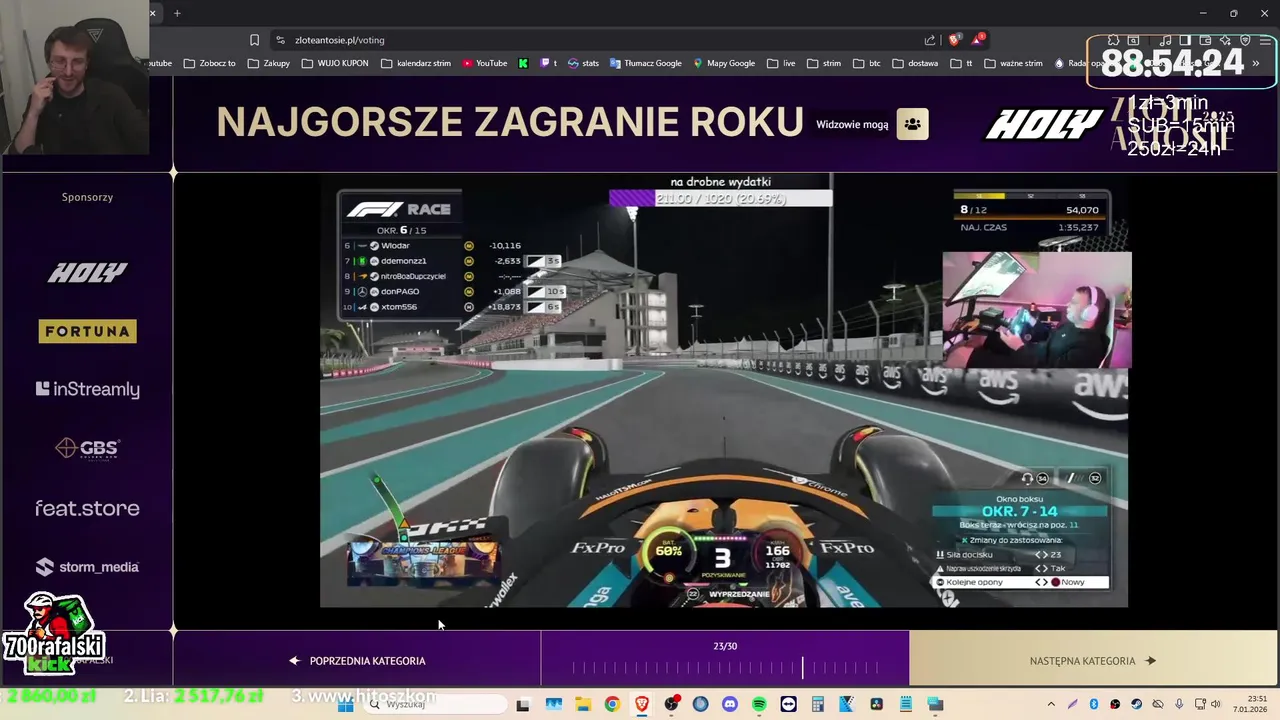Show hidden system tray icons
Screen dimensions: 1280x720
click(x=1051, y=704)
